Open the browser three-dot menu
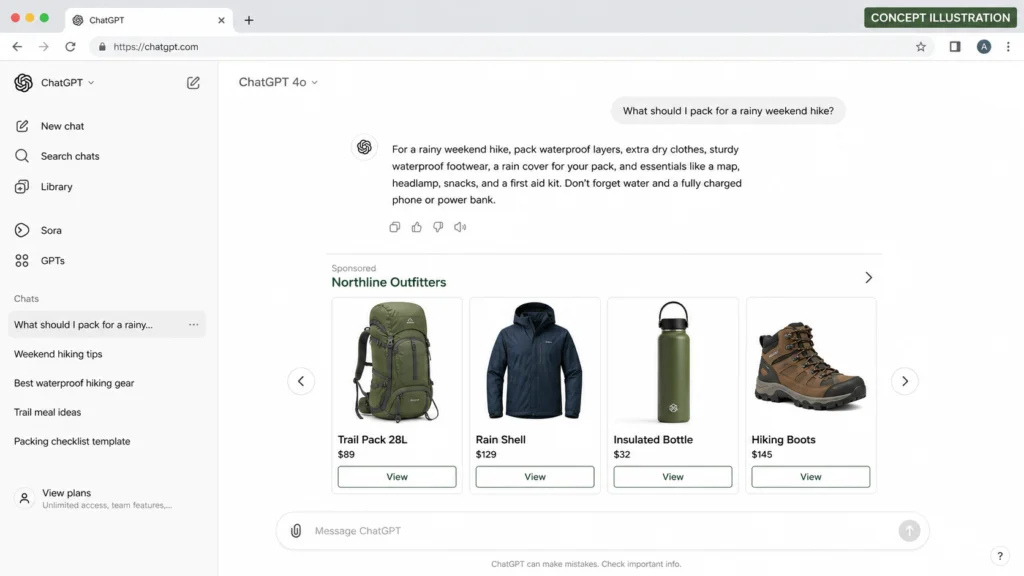1024x576 pixels. (1008, 46)
